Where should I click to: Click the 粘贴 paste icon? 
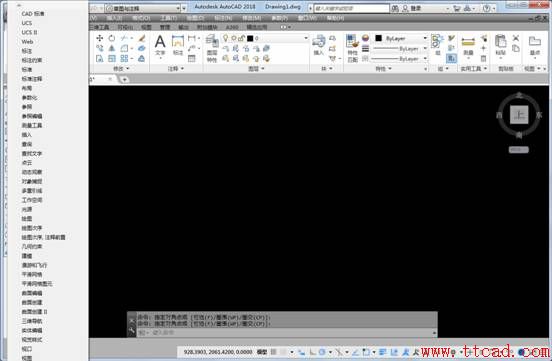[500, 45]
